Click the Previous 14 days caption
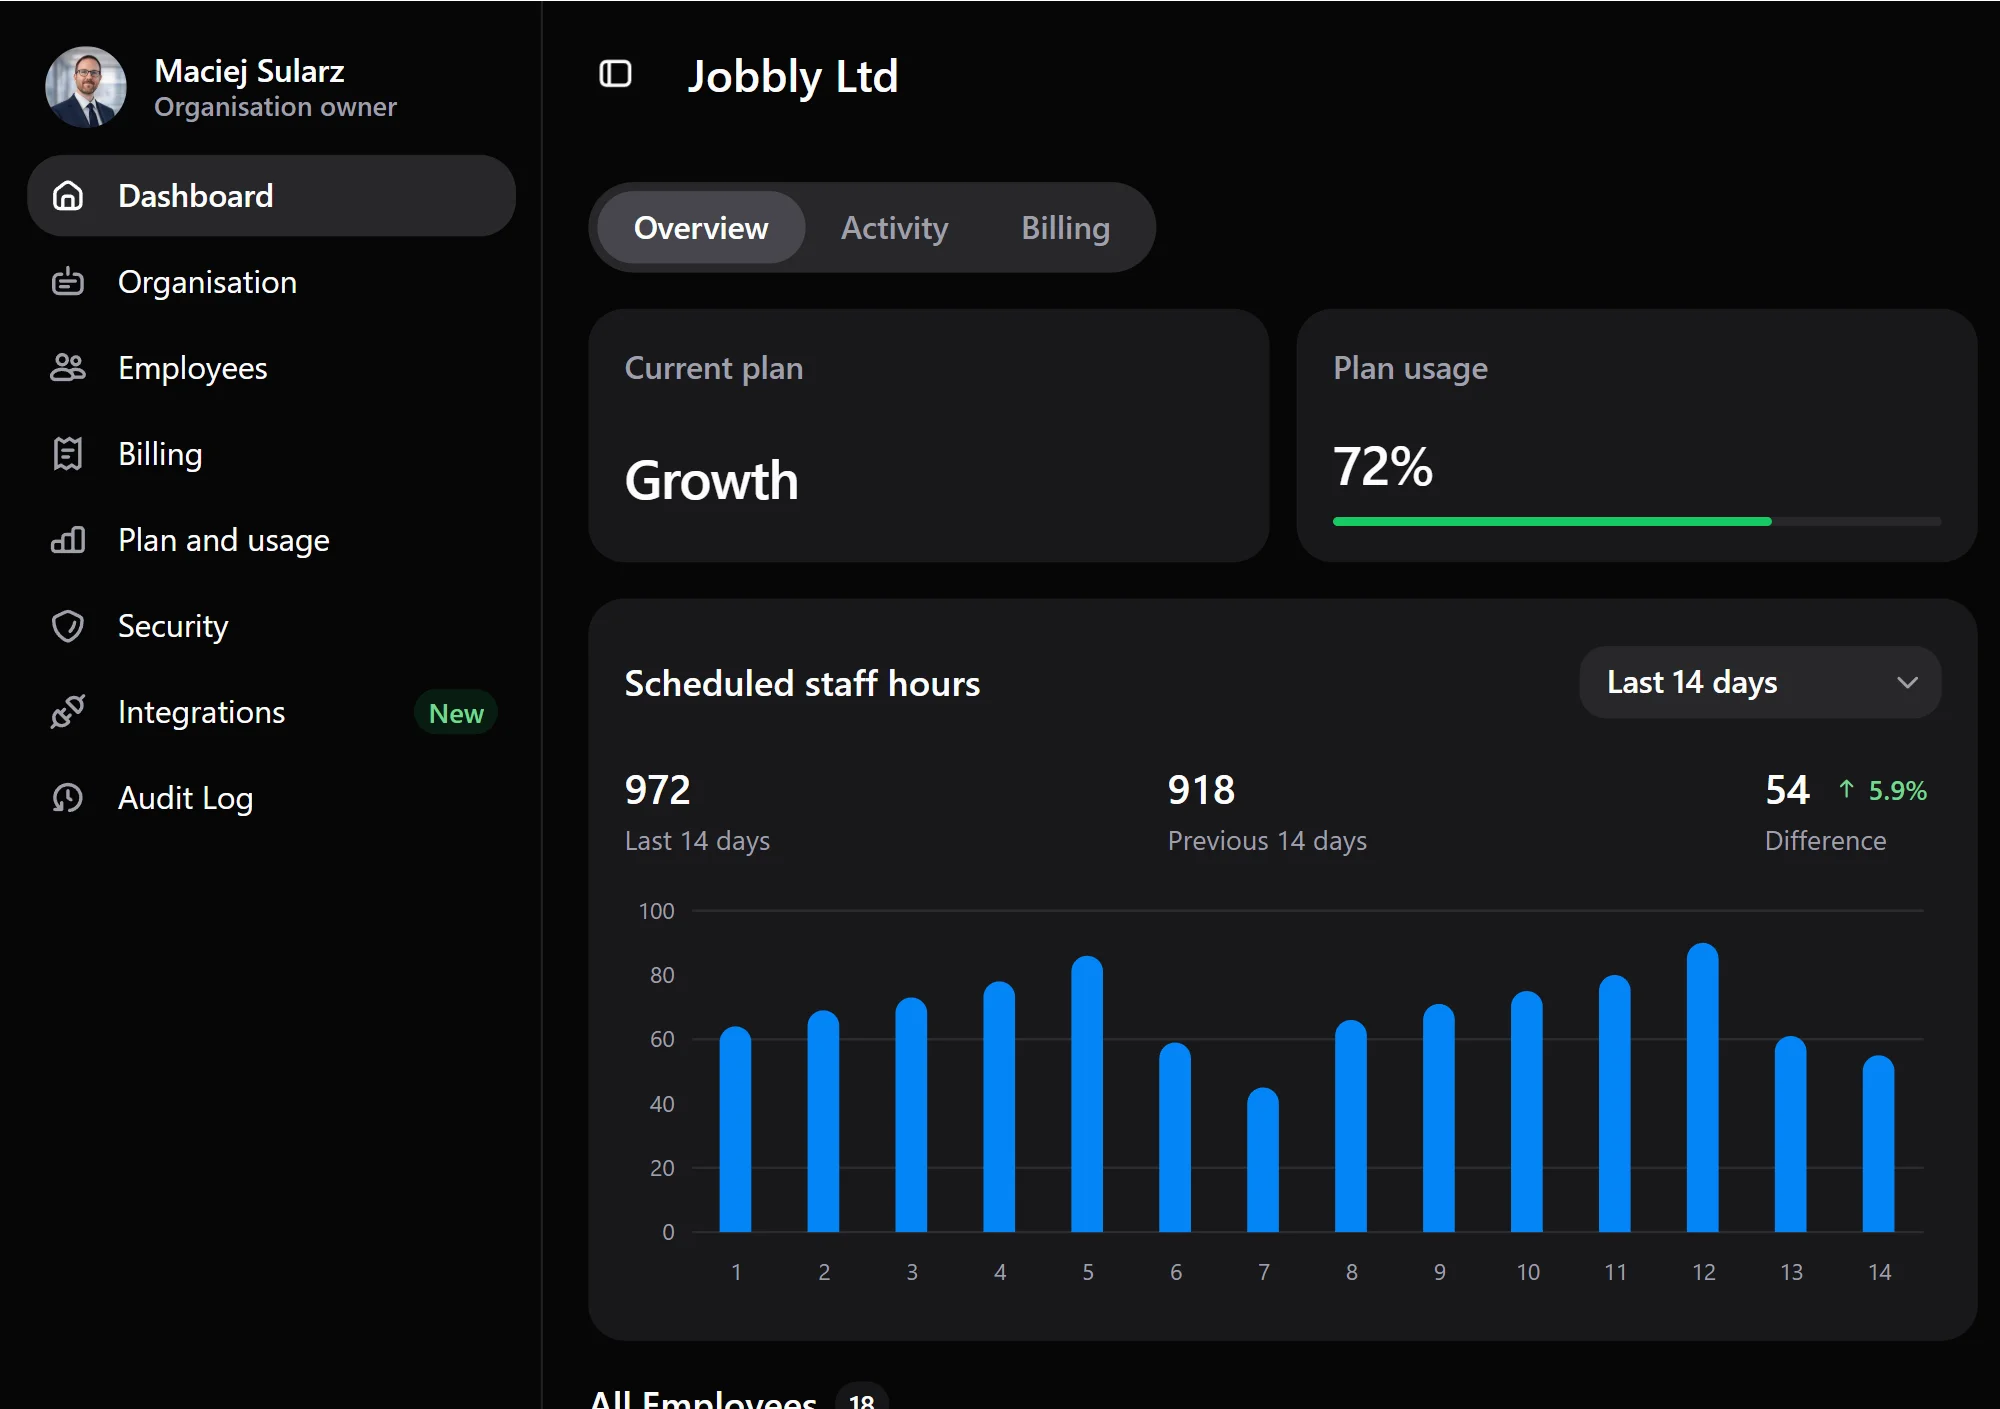The height and width of the screenshot is (1409, 2000). 1267,841
